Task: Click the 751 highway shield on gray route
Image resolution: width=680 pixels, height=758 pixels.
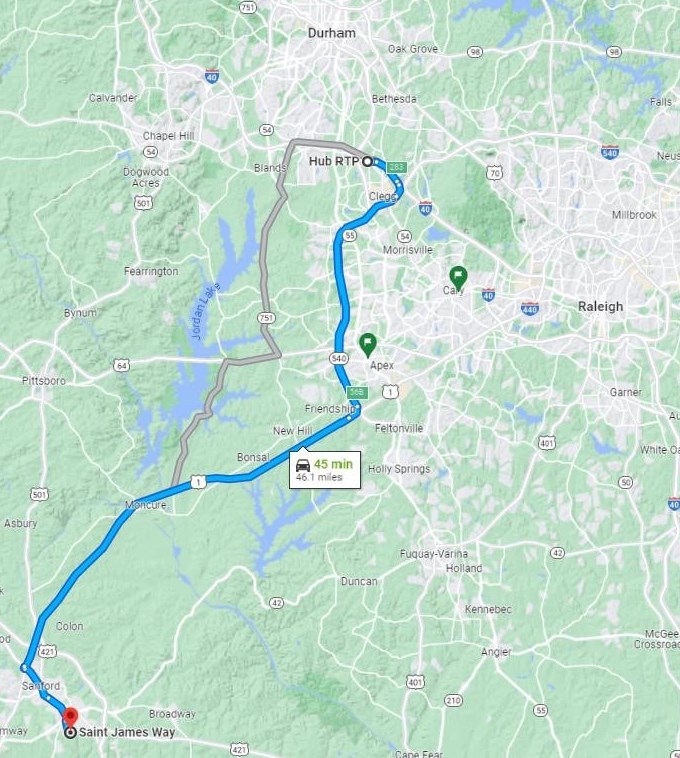Action: click(x=267, y=318)
